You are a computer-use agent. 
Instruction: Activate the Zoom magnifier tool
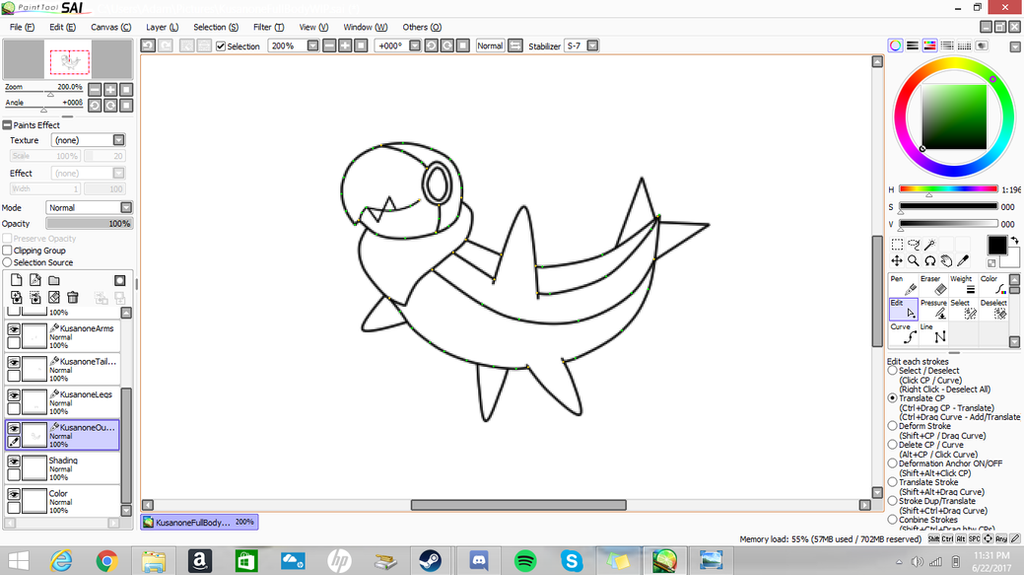pyautogui.click(x=914, y=261)
